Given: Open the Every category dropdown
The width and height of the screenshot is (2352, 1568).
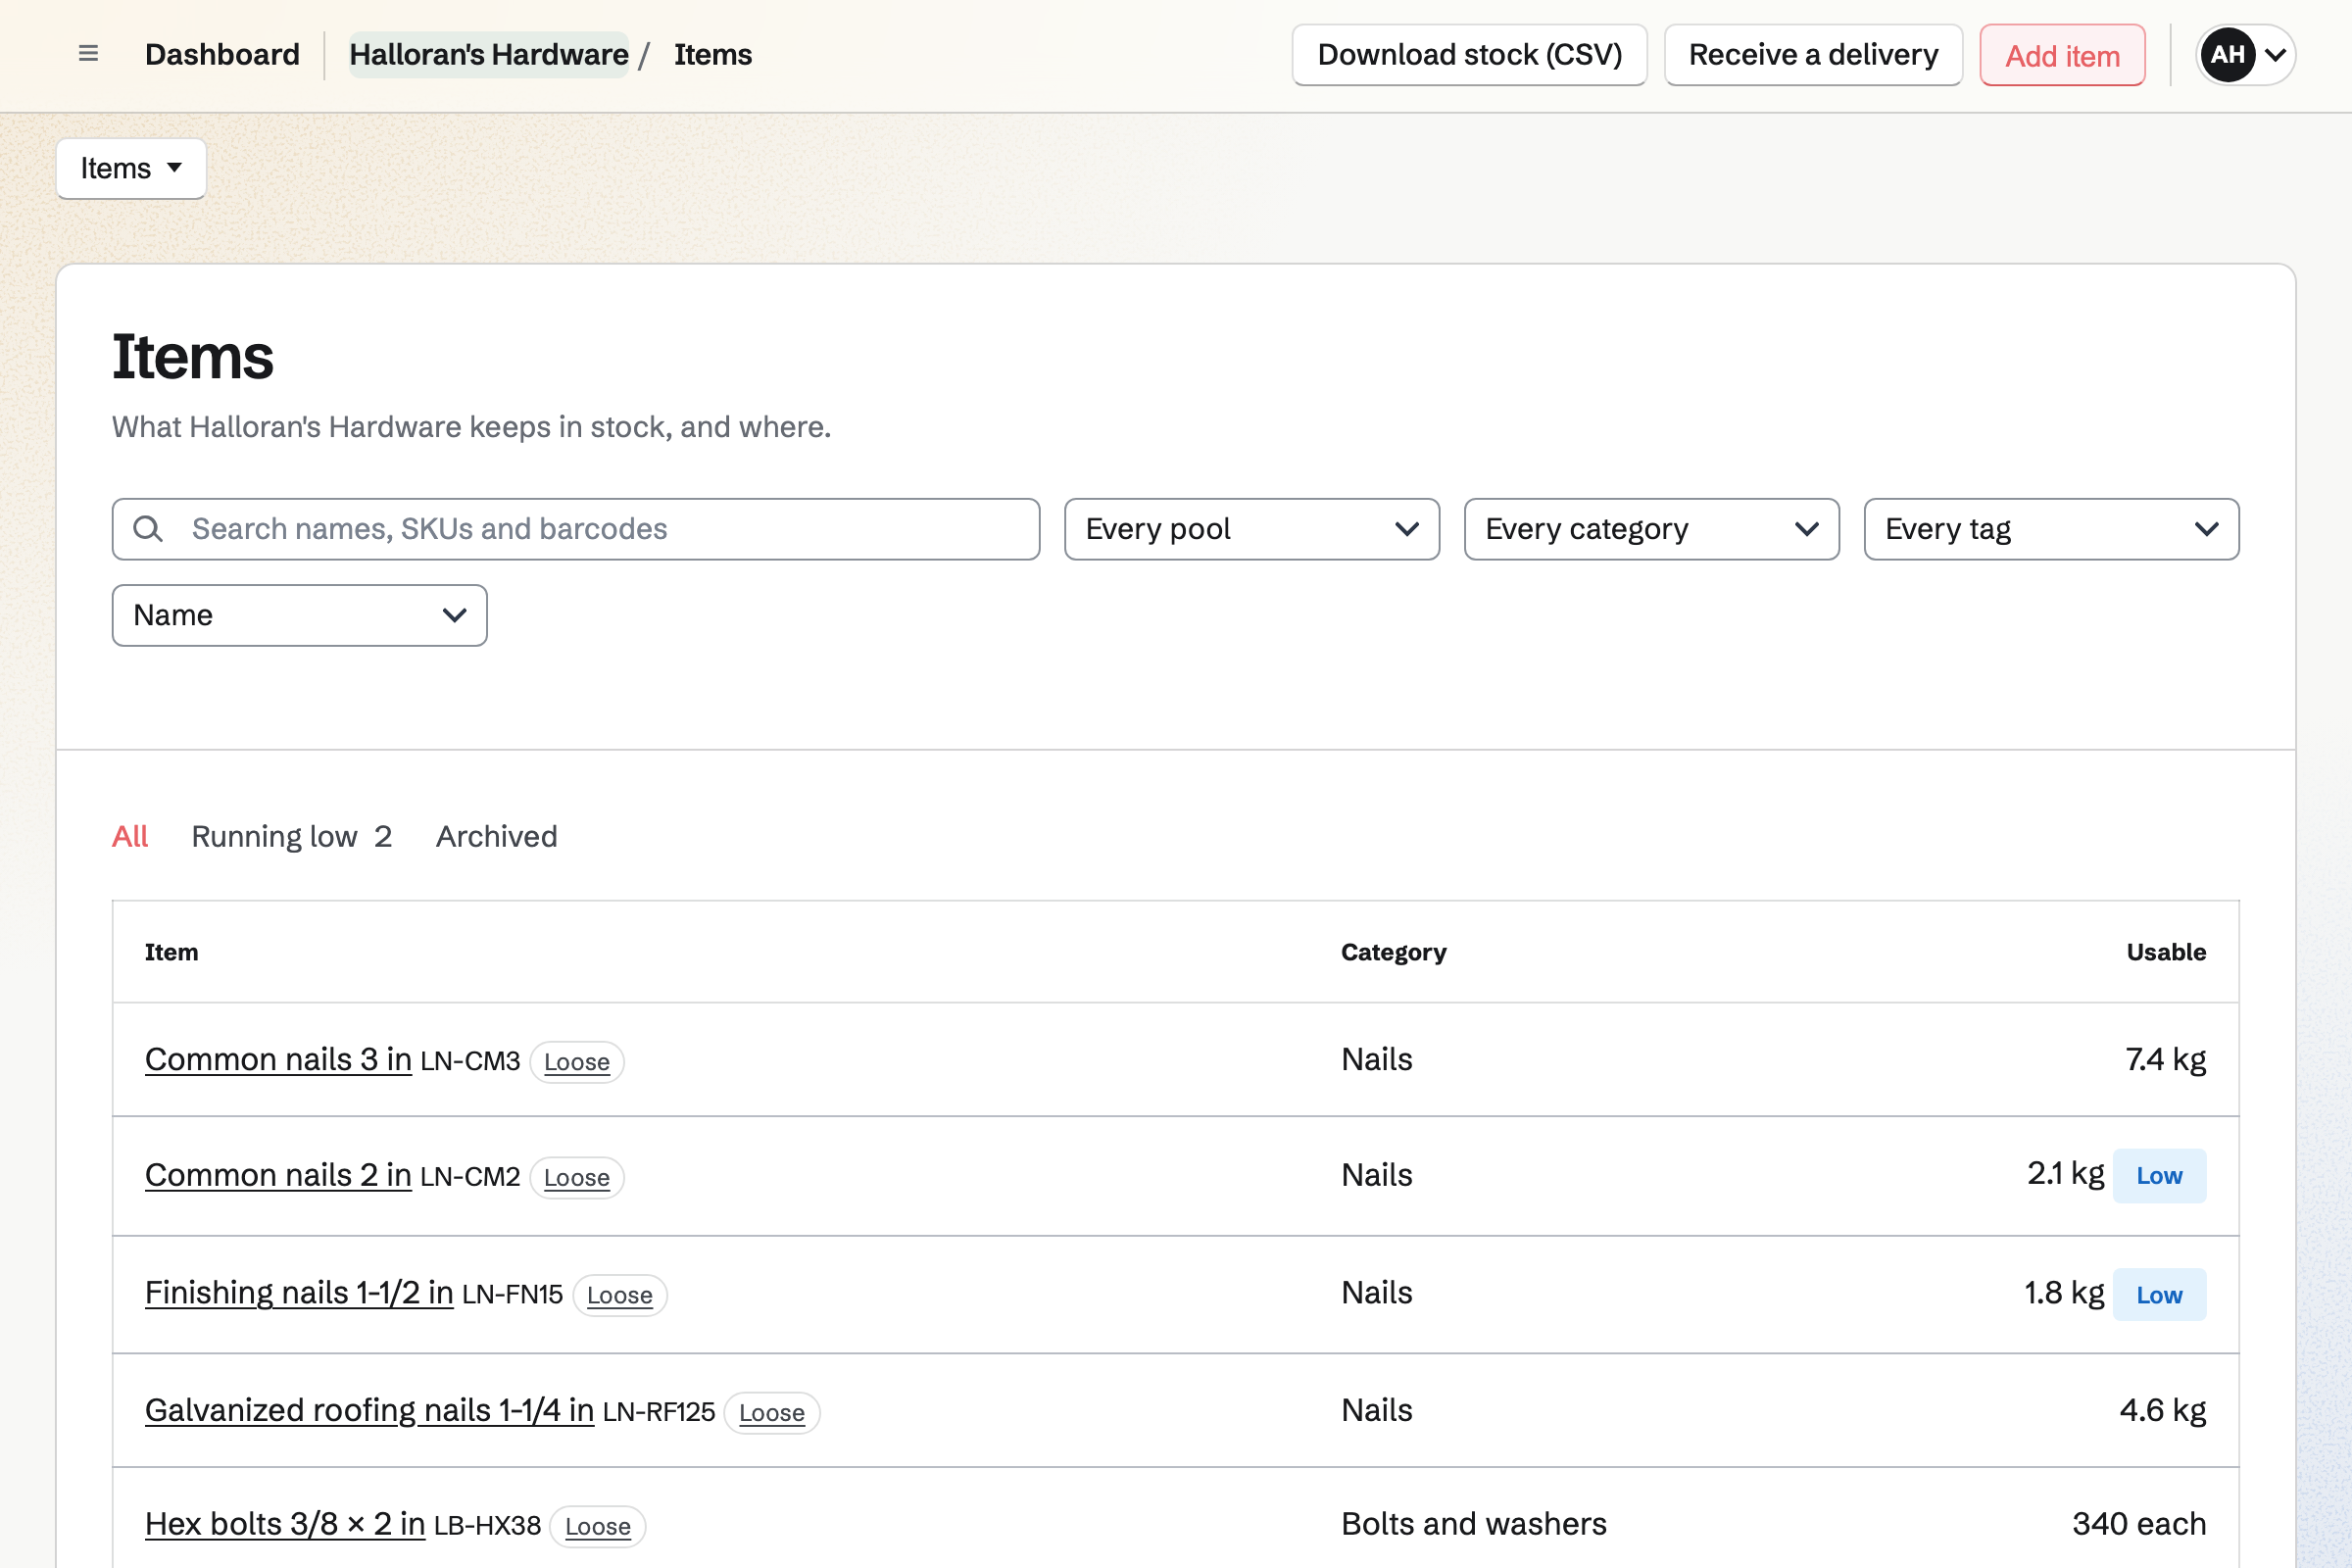Looking at the screenshot, I should click(1652, 529).
